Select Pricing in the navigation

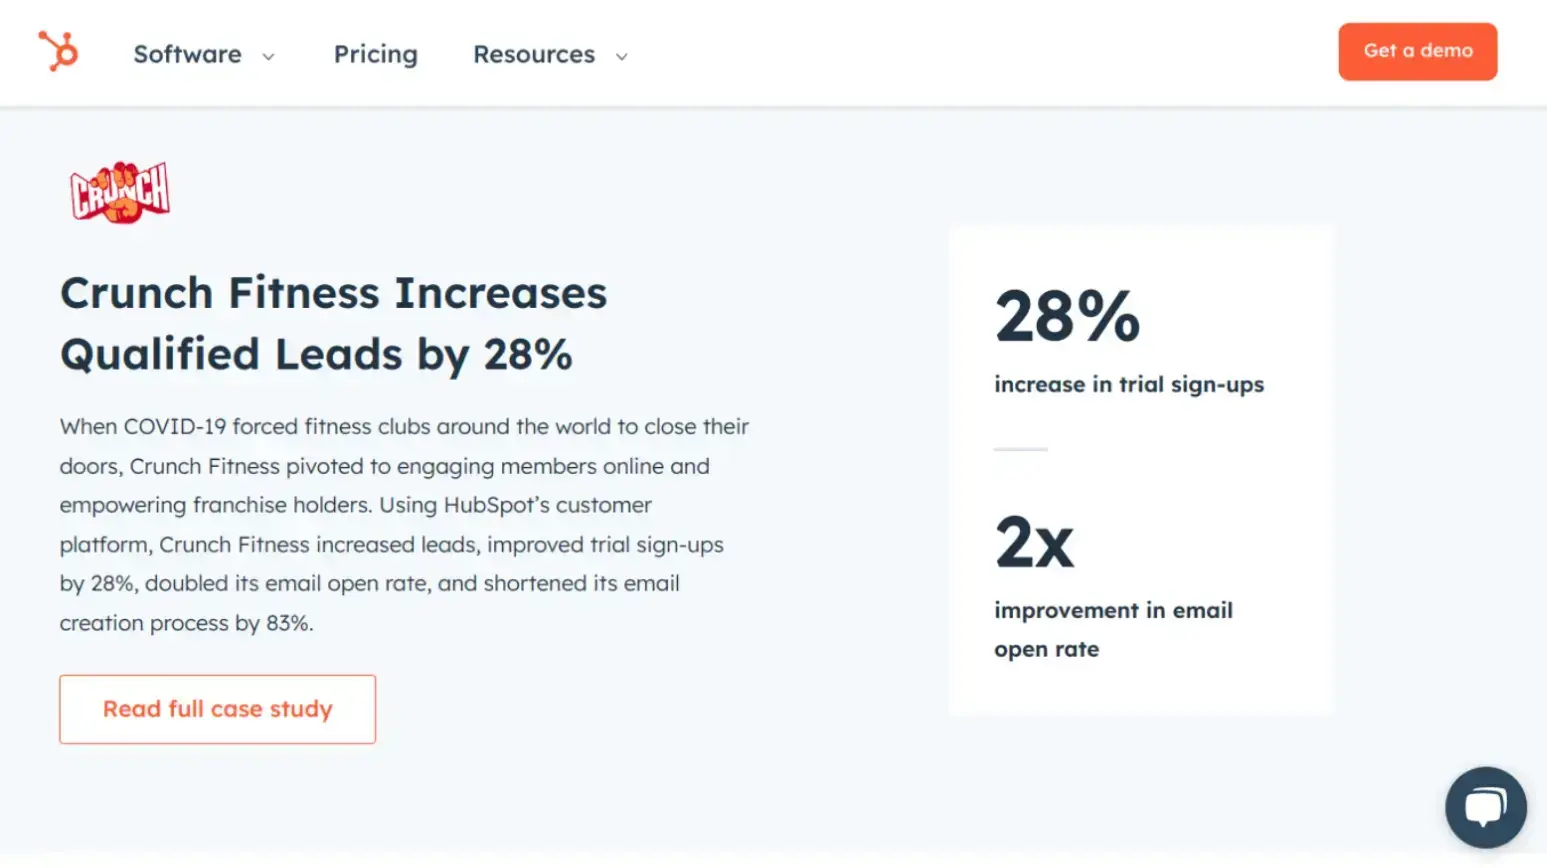375,55
